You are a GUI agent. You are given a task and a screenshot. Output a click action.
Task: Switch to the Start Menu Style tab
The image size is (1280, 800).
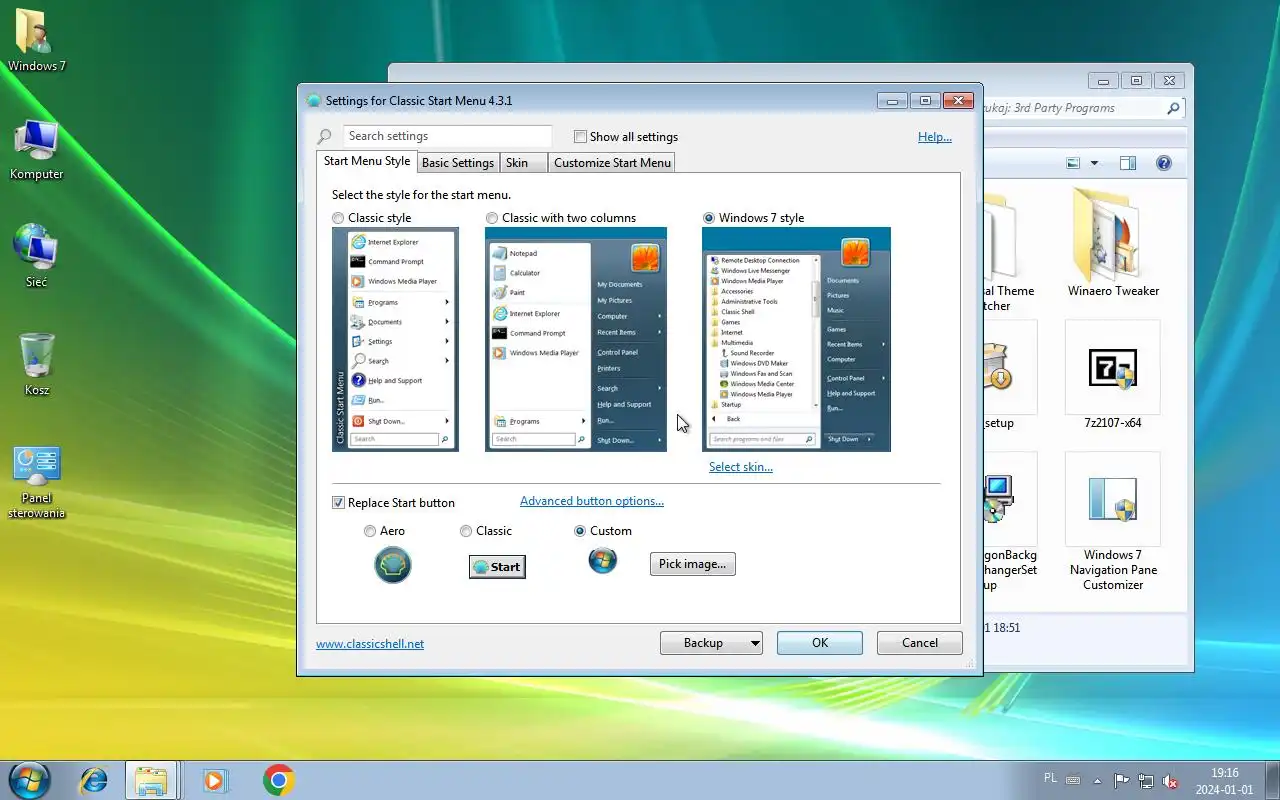[367, 161]
